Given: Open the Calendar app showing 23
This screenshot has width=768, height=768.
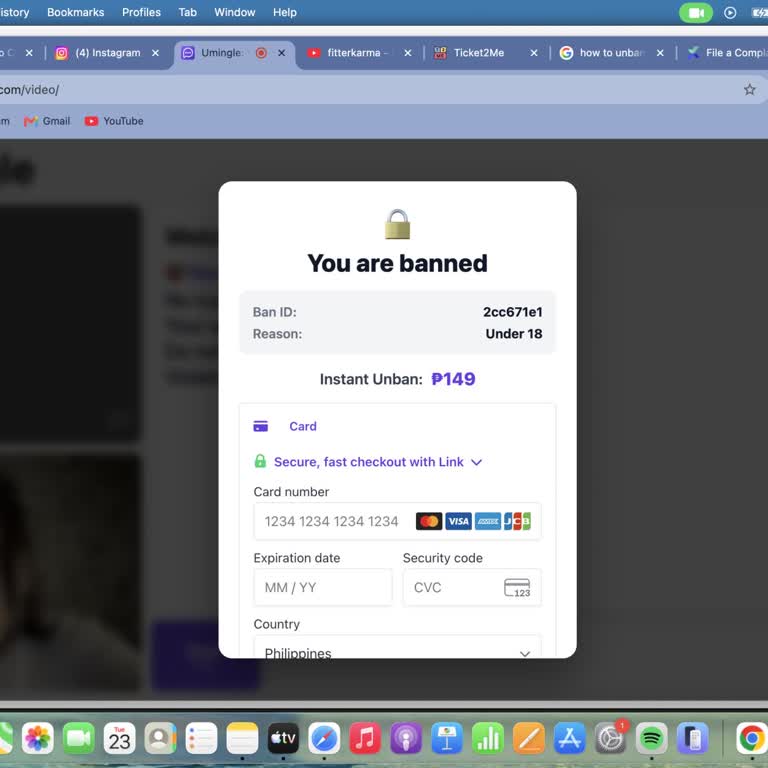Looking at the screenshot, I should pyautogui.click(x=120, y=738).
